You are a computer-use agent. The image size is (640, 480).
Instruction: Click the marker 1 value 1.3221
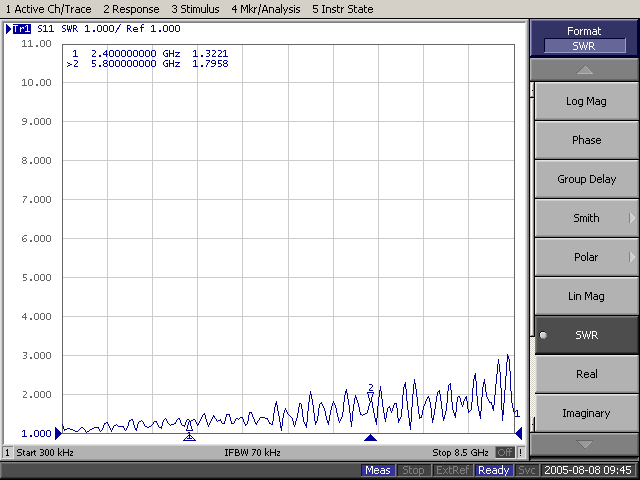point(210,53)
